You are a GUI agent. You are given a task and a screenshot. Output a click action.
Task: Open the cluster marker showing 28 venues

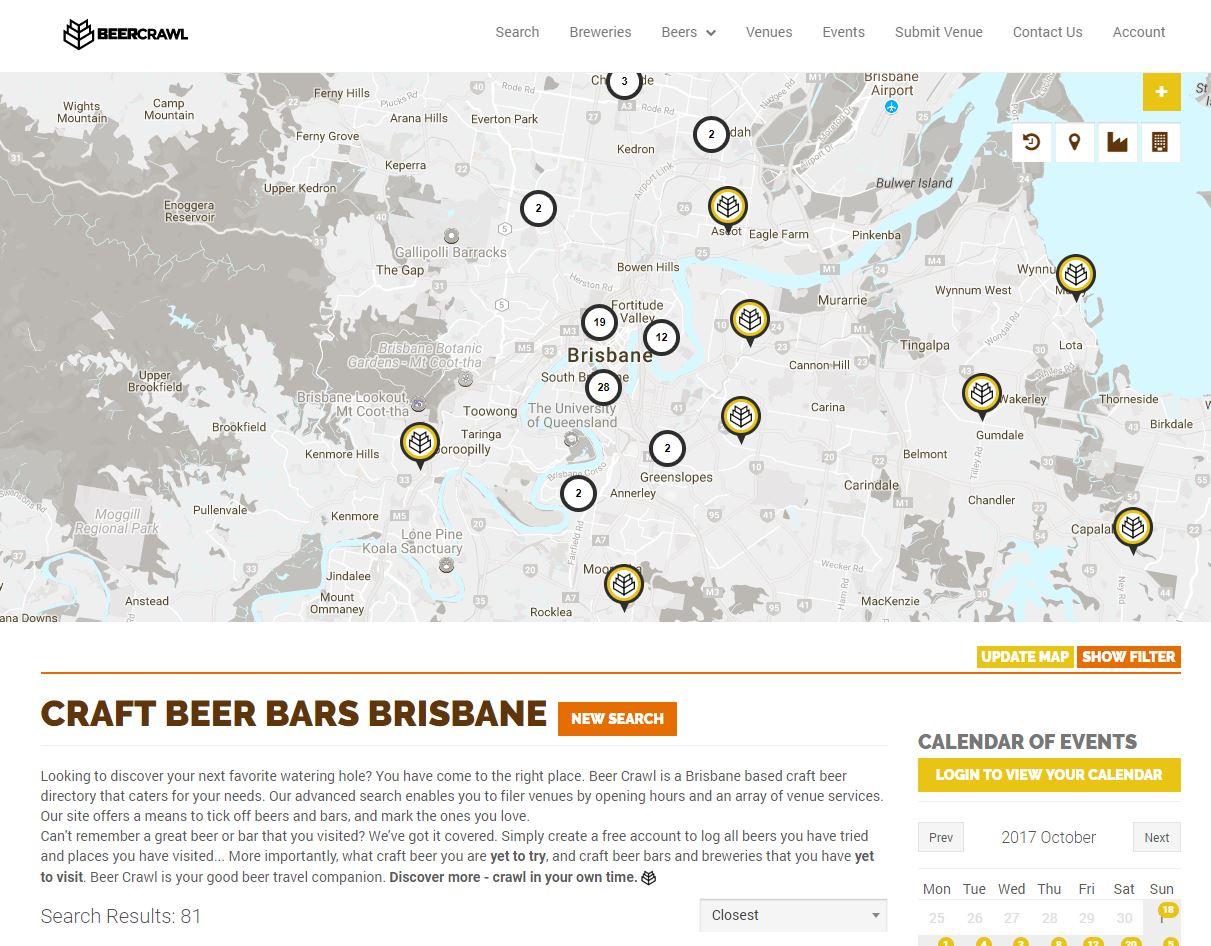coord(603,387)
